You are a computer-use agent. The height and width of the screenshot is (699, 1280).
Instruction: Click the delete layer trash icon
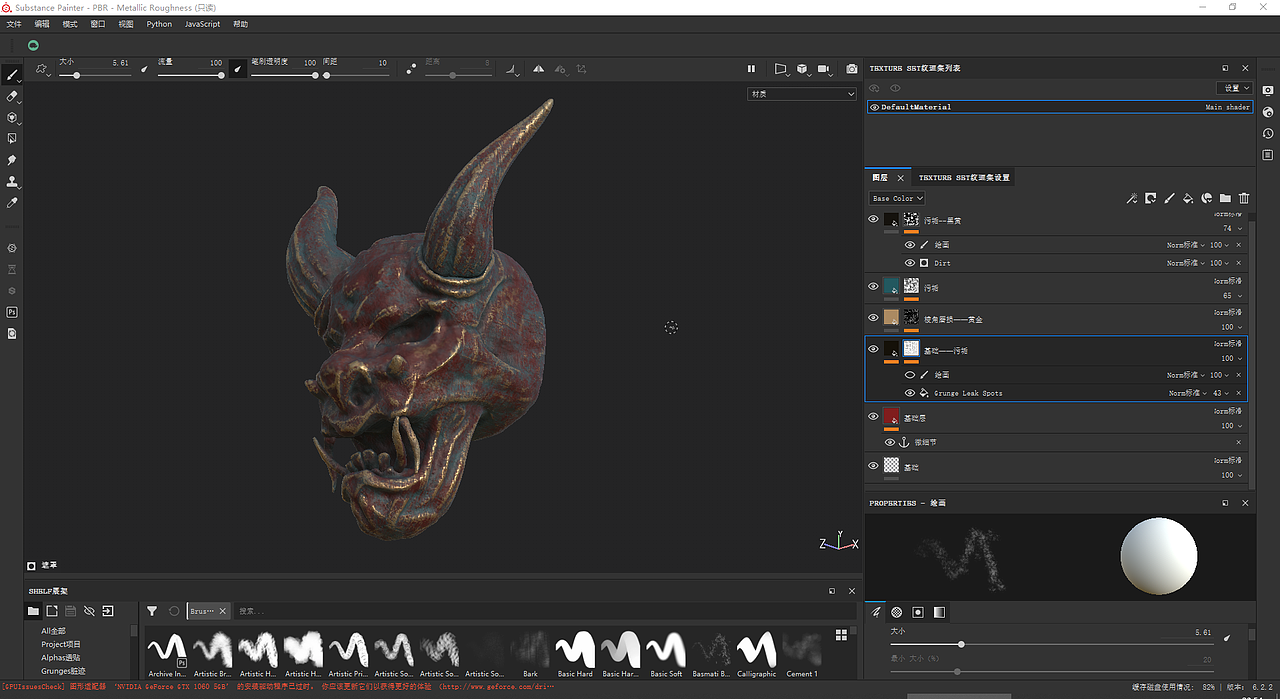coord(1244,199)
